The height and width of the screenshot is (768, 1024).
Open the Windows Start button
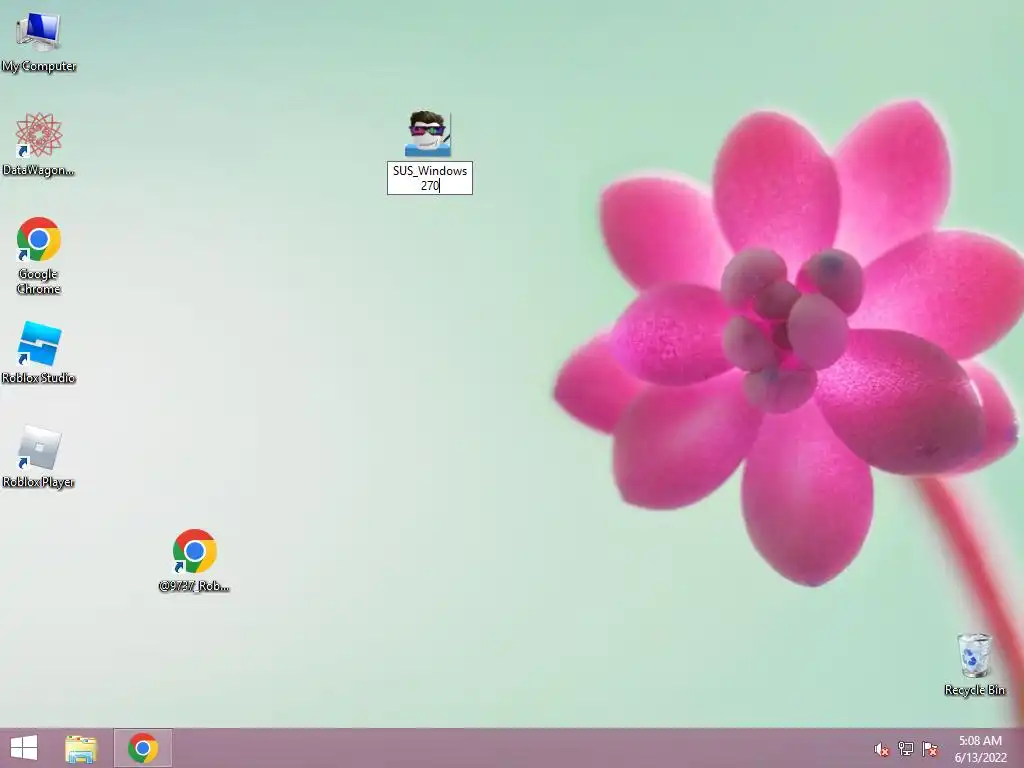coord(24,748)
